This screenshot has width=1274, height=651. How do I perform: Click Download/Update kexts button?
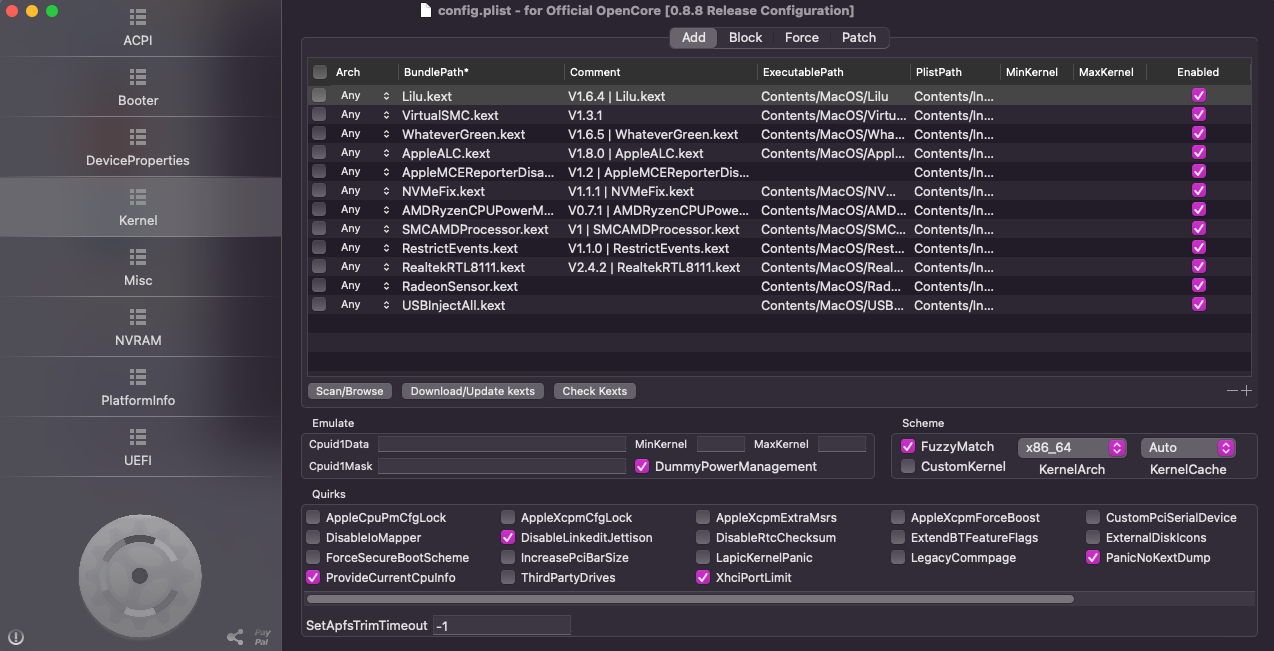coord(472,391)
